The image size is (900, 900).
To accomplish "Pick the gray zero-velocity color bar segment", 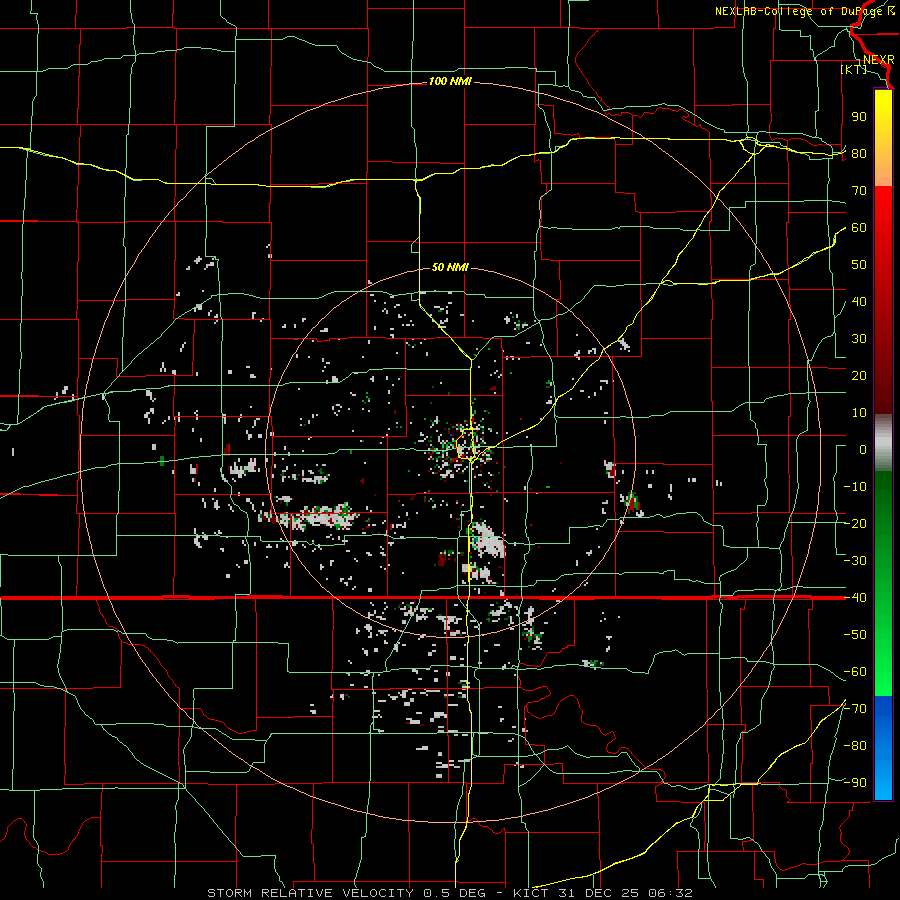I will (x=883, y=443).
